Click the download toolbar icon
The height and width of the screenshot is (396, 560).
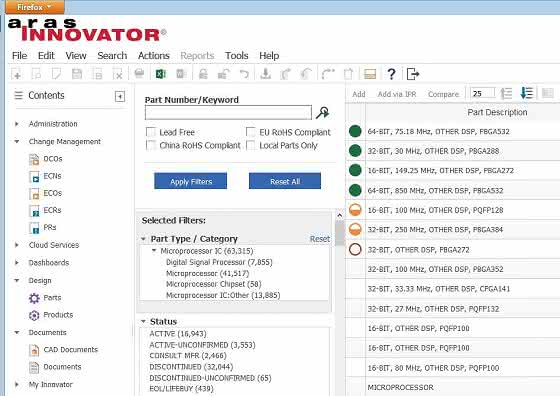[265, 74]
